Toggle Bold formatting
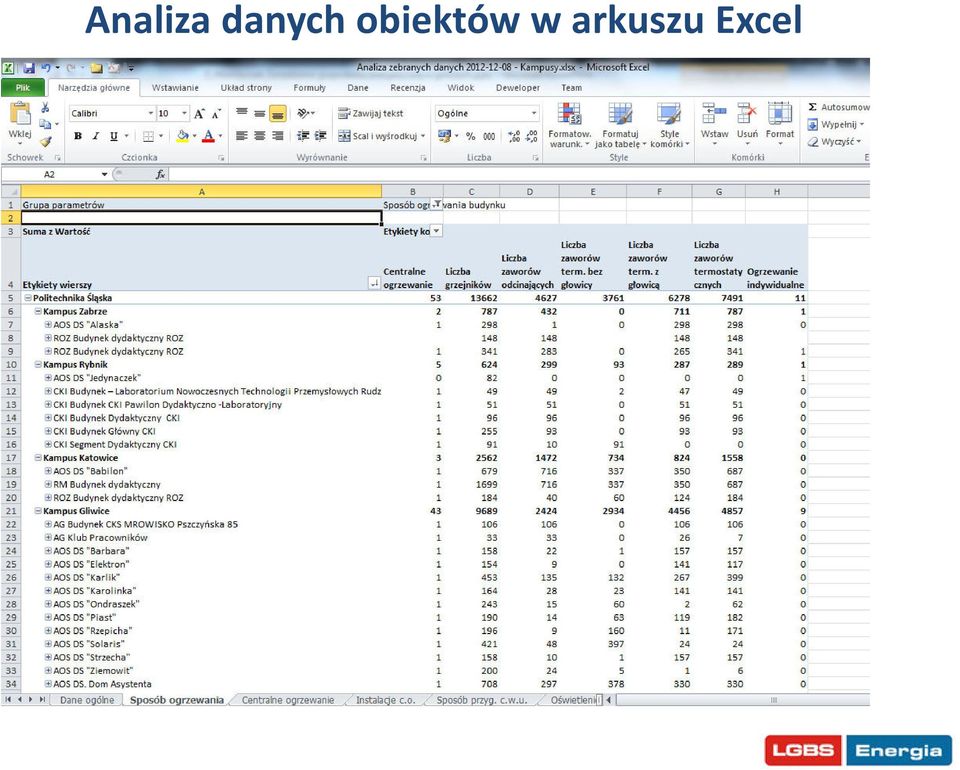Screen dimensions: 960x770 (78, 136)
